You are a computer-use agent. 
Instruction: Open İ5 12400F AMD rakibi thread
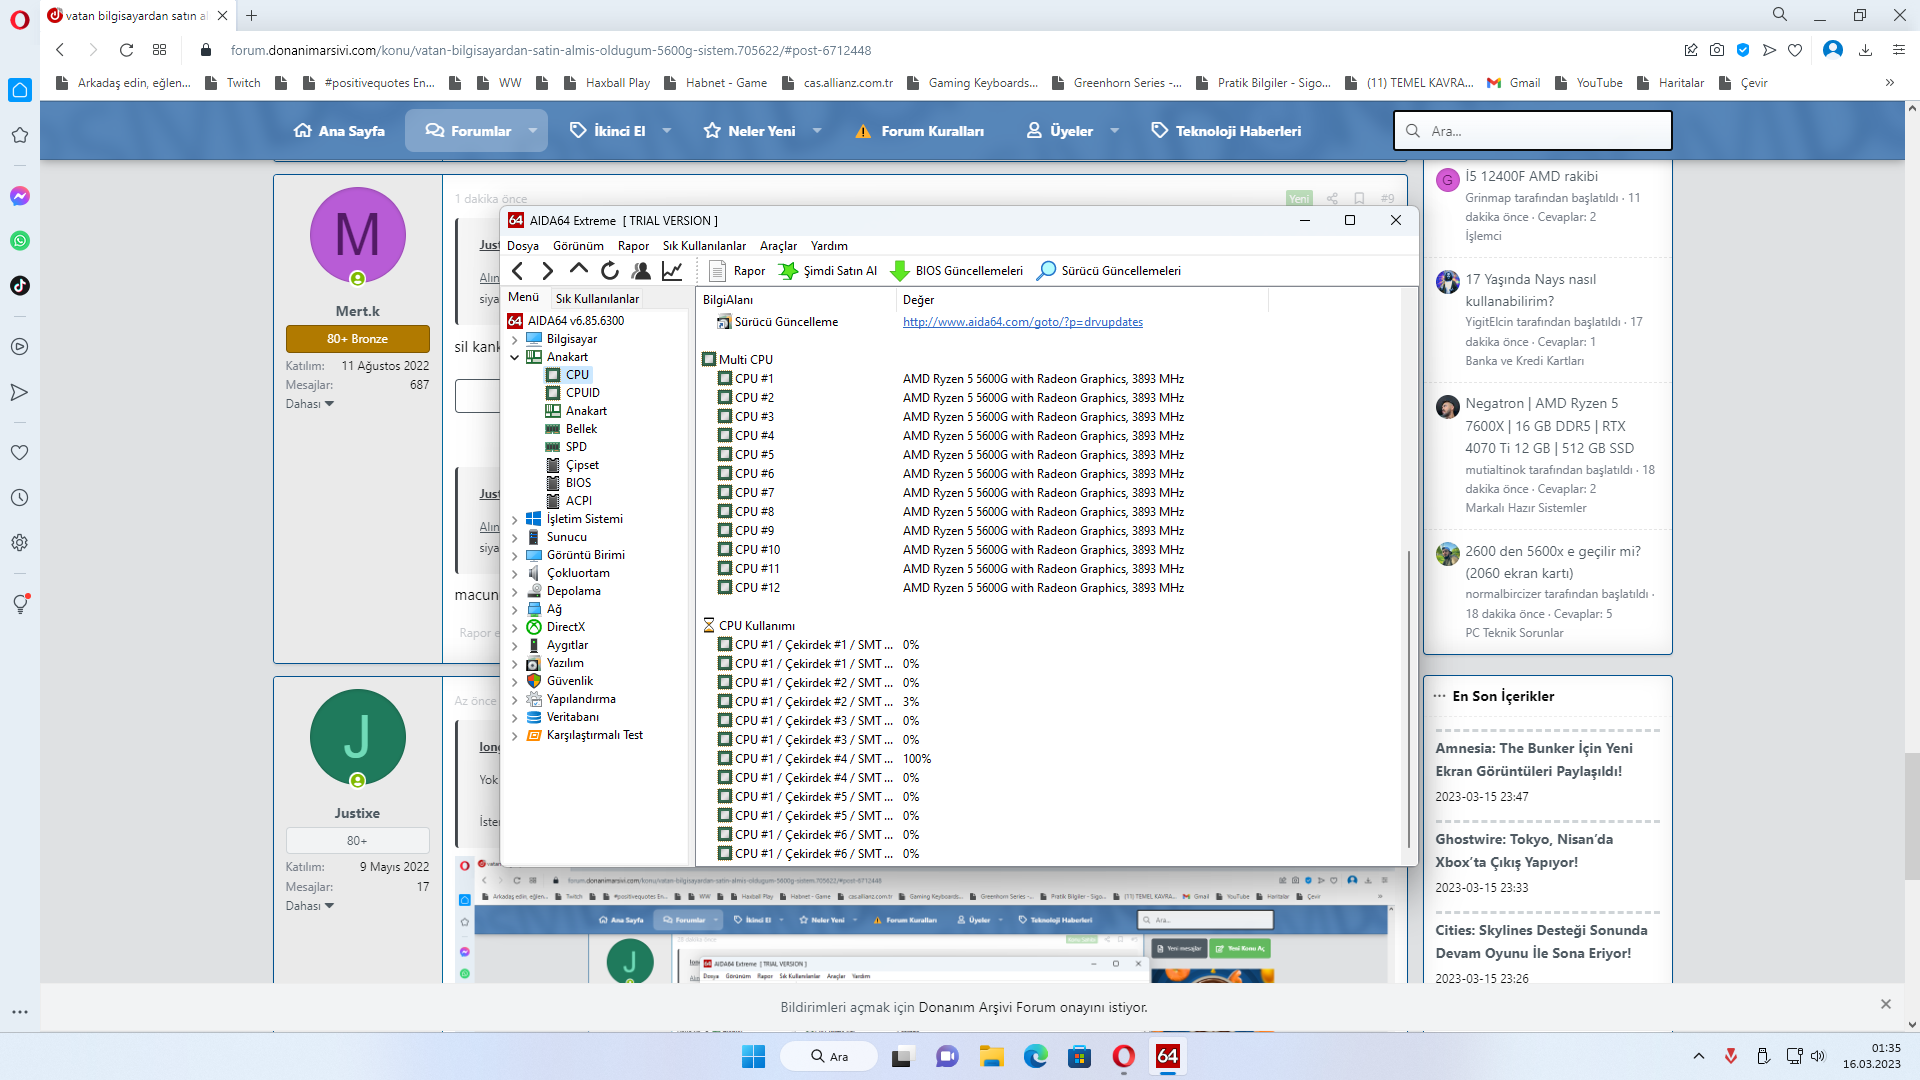[x=1531, y=176]
